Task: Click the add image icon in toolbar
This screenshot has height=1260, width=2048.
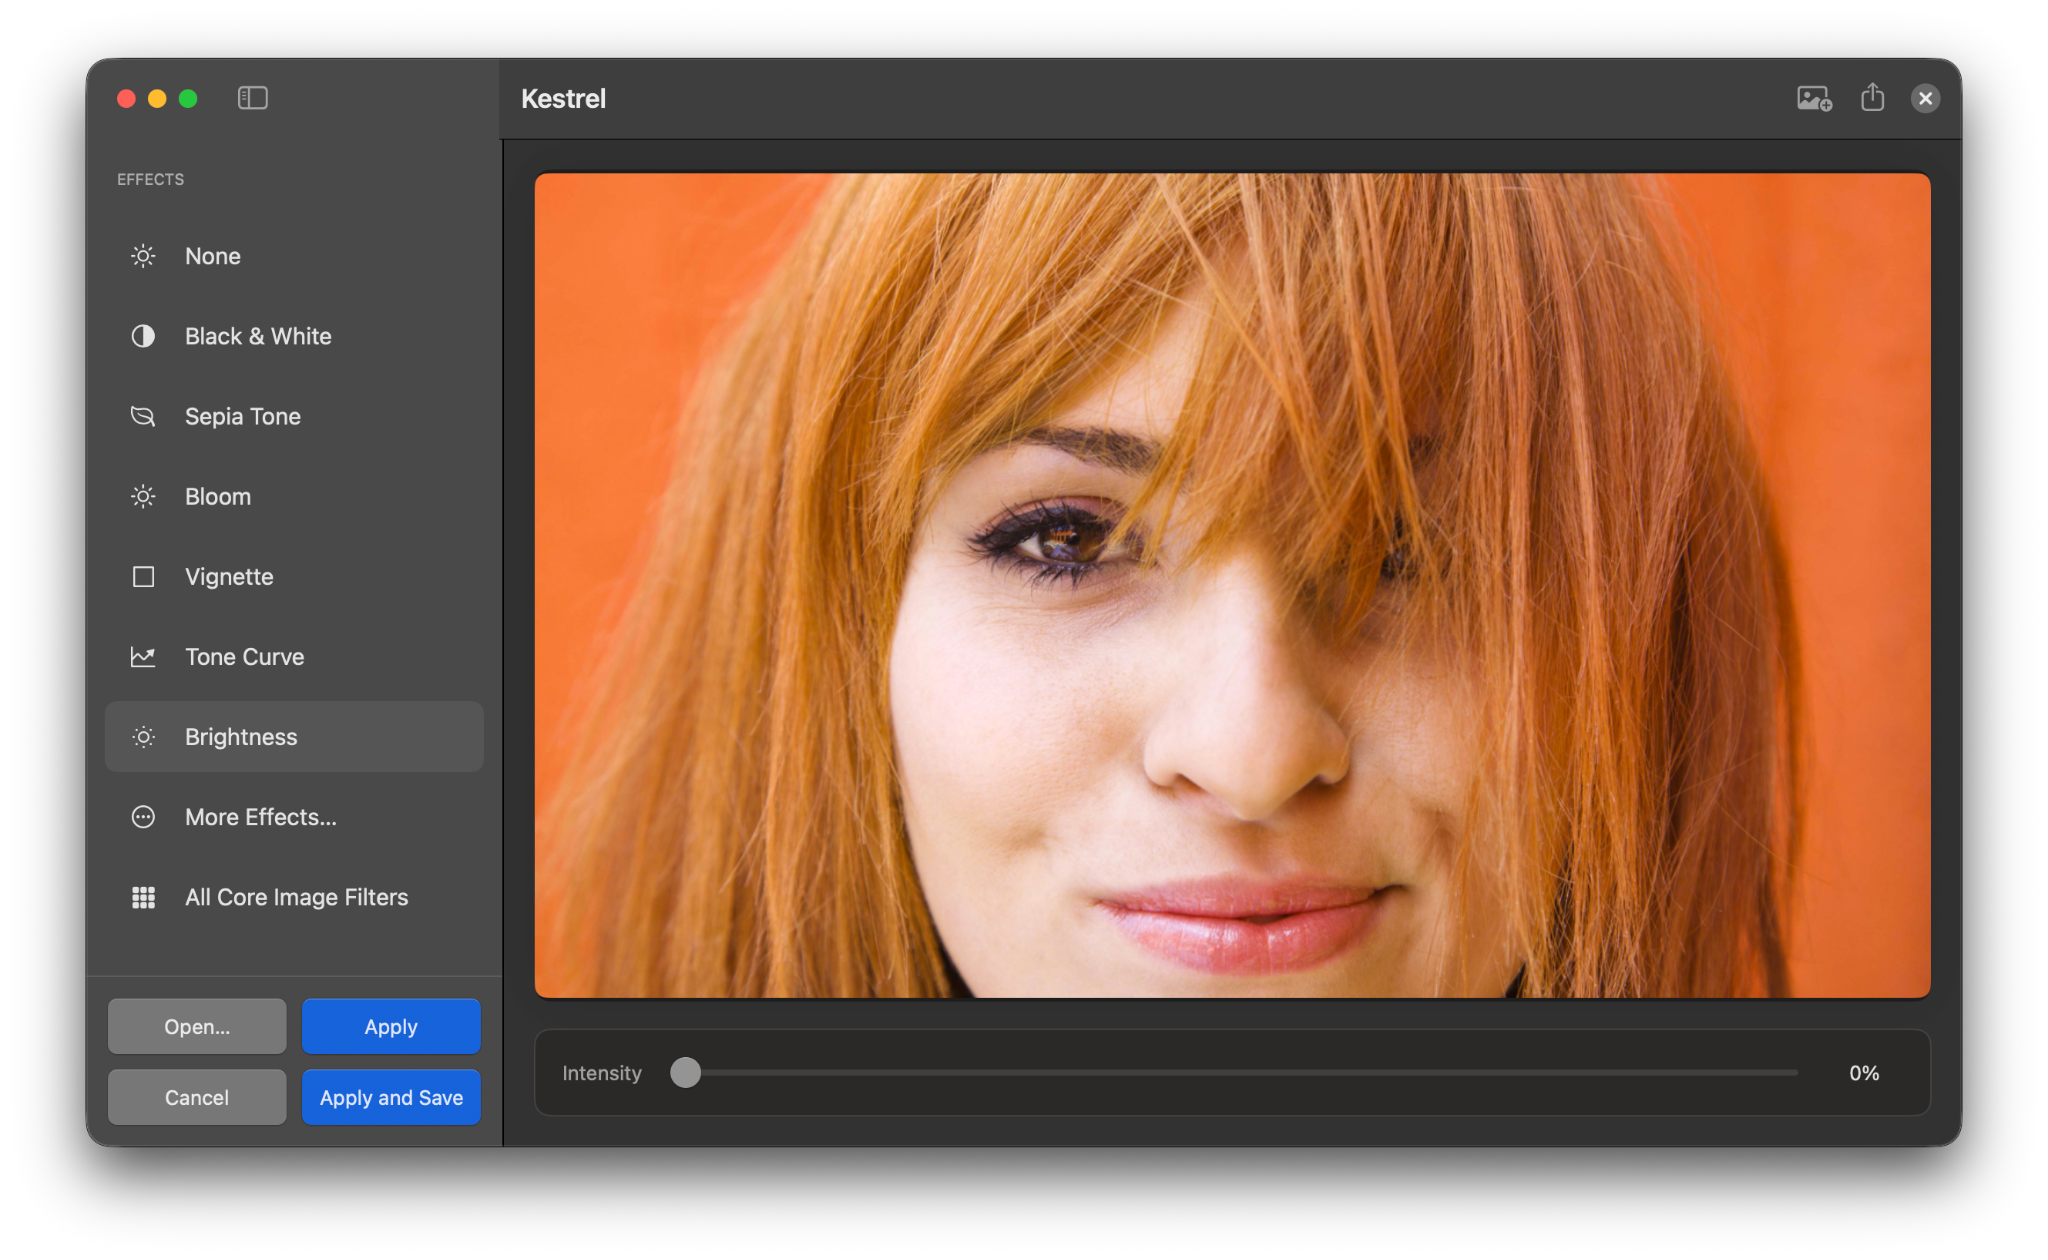Action: pyautogui.click(x=1814, y=98)
